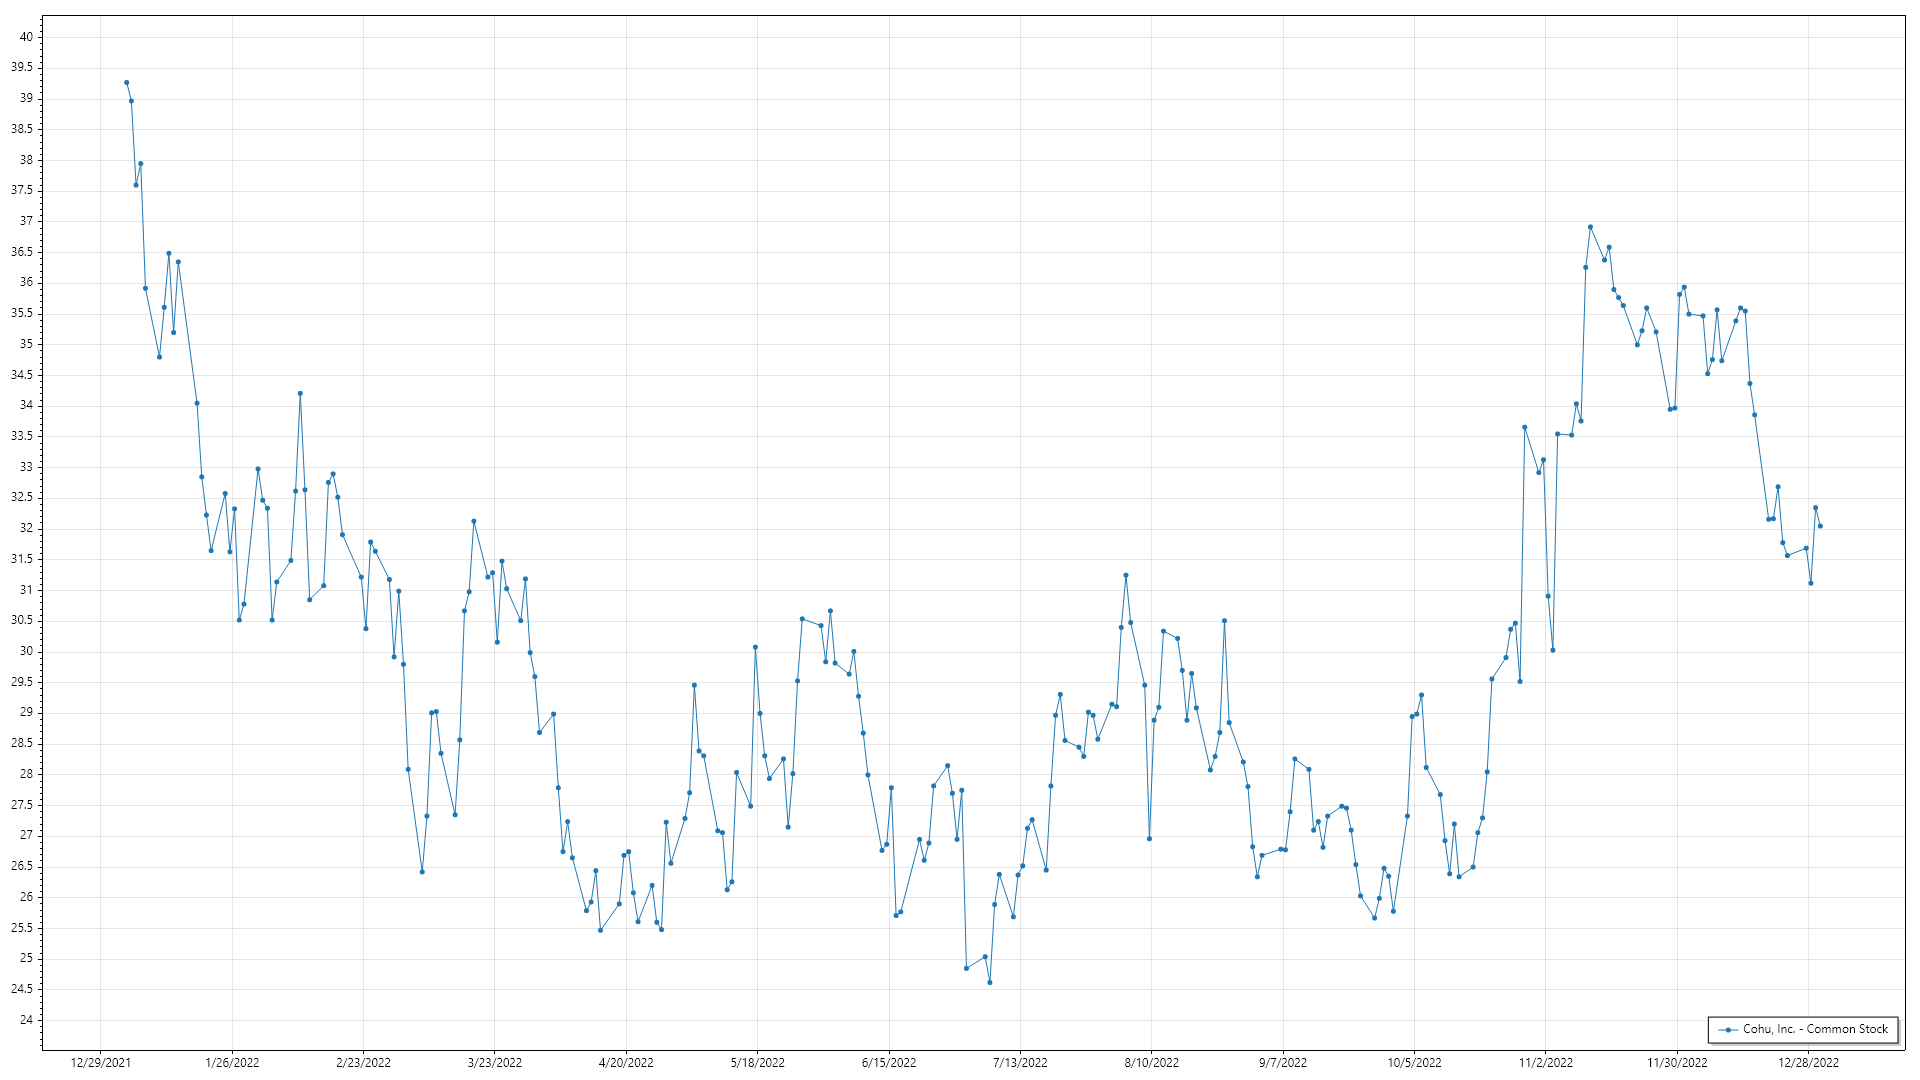
Task: Click the November peak data point near 37
Action: point(1590,227)
